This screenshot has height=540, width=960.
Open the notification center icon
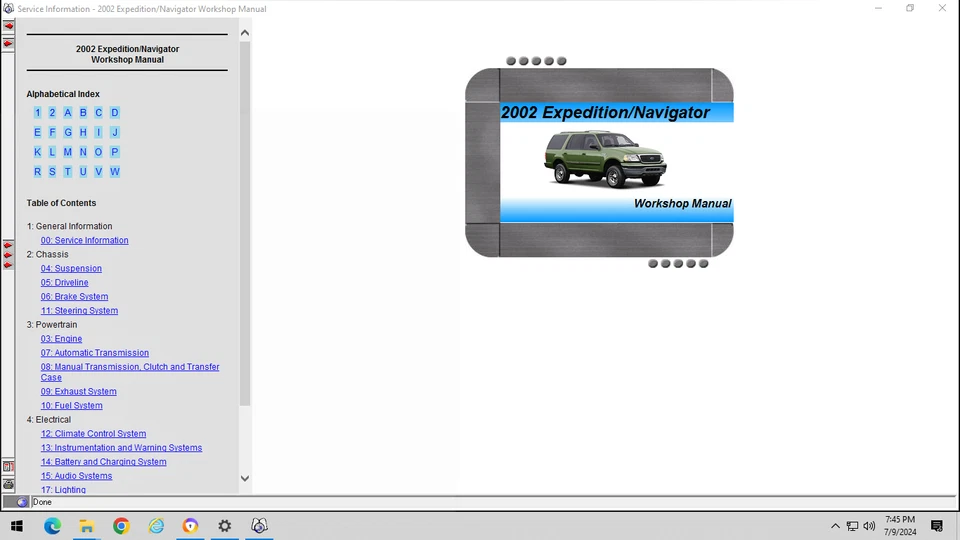(x=937, y=526)
